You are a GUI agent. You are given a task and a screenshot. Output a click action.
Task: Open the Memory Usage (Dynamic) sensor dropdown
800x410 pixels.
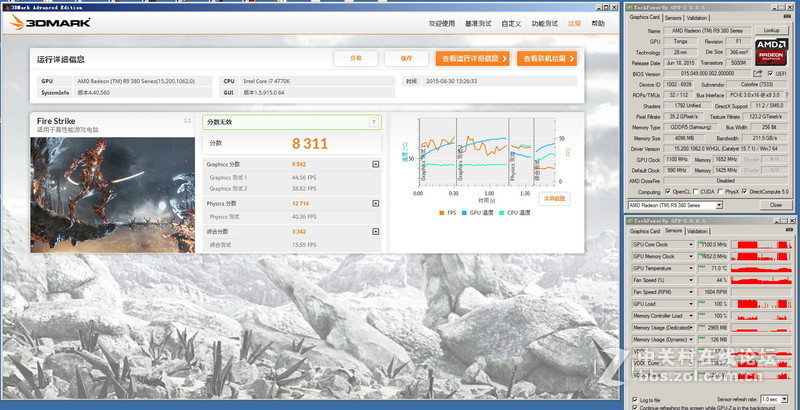point(691,339)
